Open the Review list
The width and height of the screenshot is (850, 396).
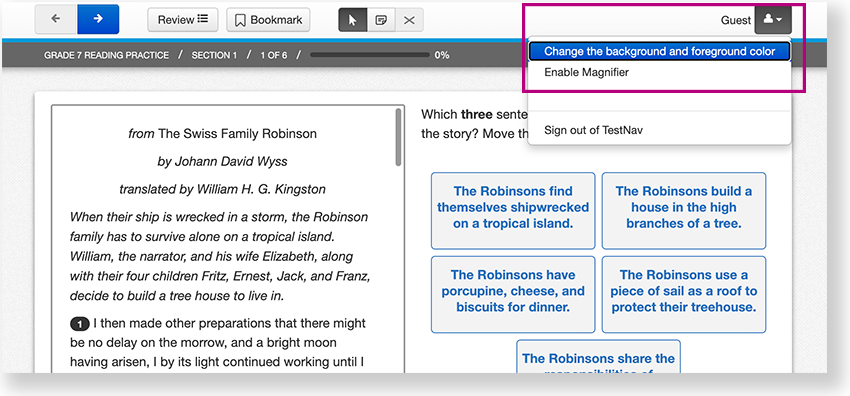click(x=183, y=20)
